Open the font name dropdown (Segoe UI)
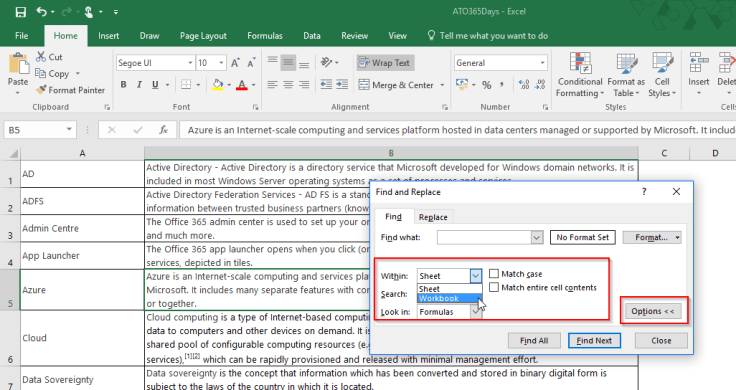736x390 pixels. point(191,63)
